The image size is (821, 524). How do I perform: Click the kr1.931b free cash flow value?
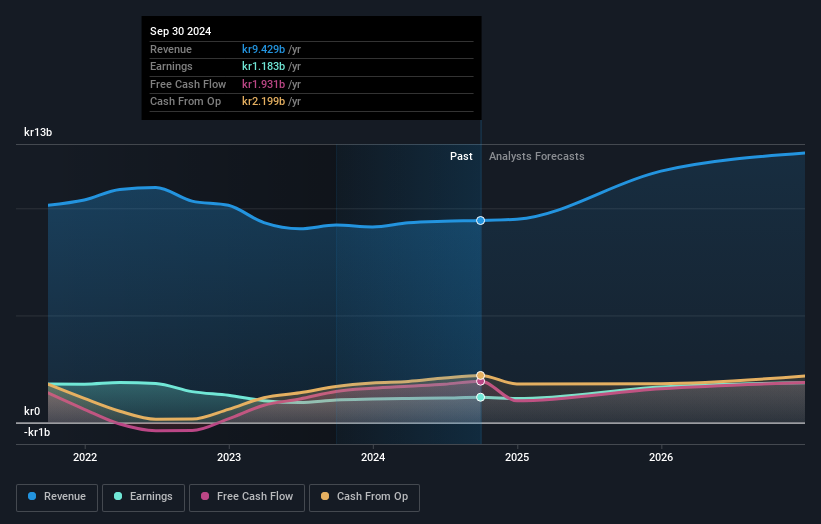263,84
